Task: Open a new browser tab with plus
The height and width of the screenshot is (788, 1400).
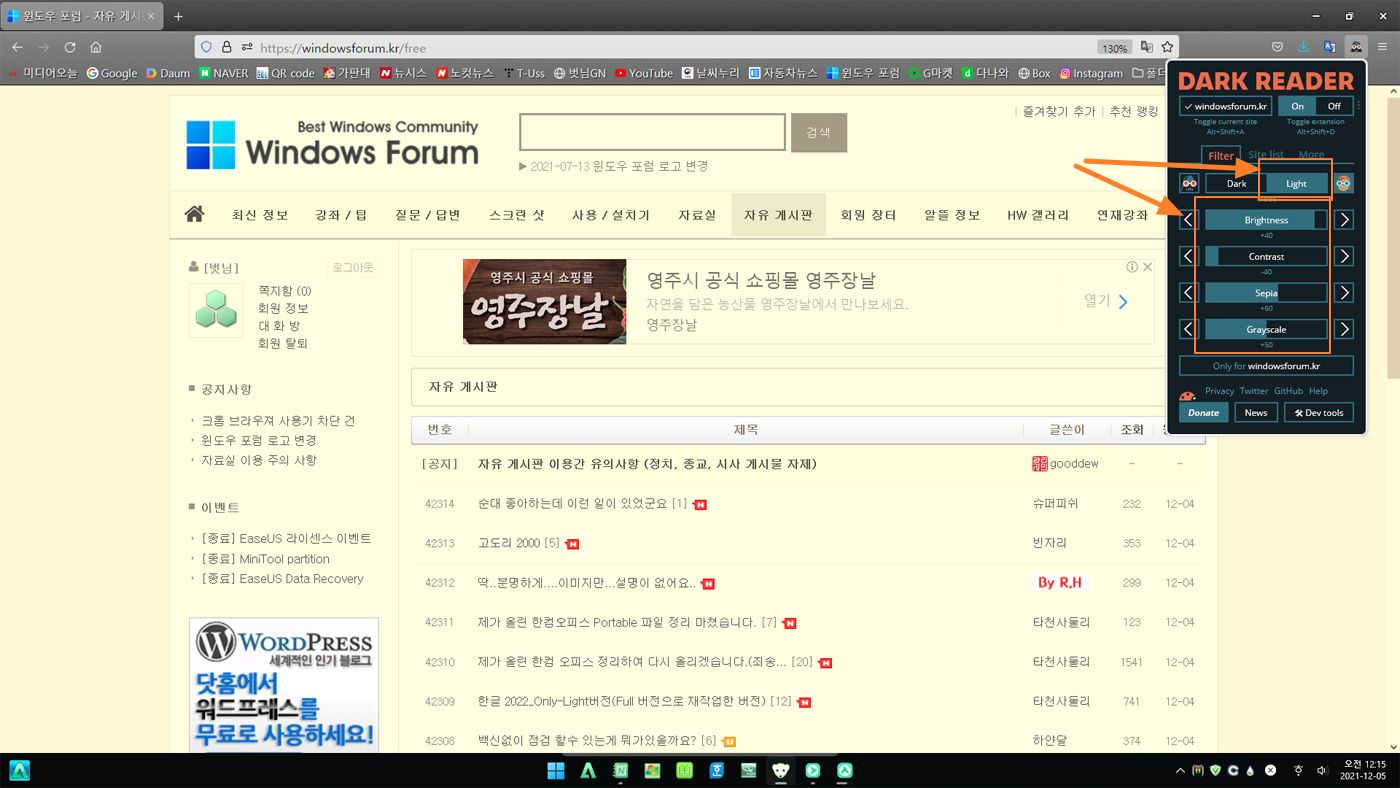Action: (178, 16)
